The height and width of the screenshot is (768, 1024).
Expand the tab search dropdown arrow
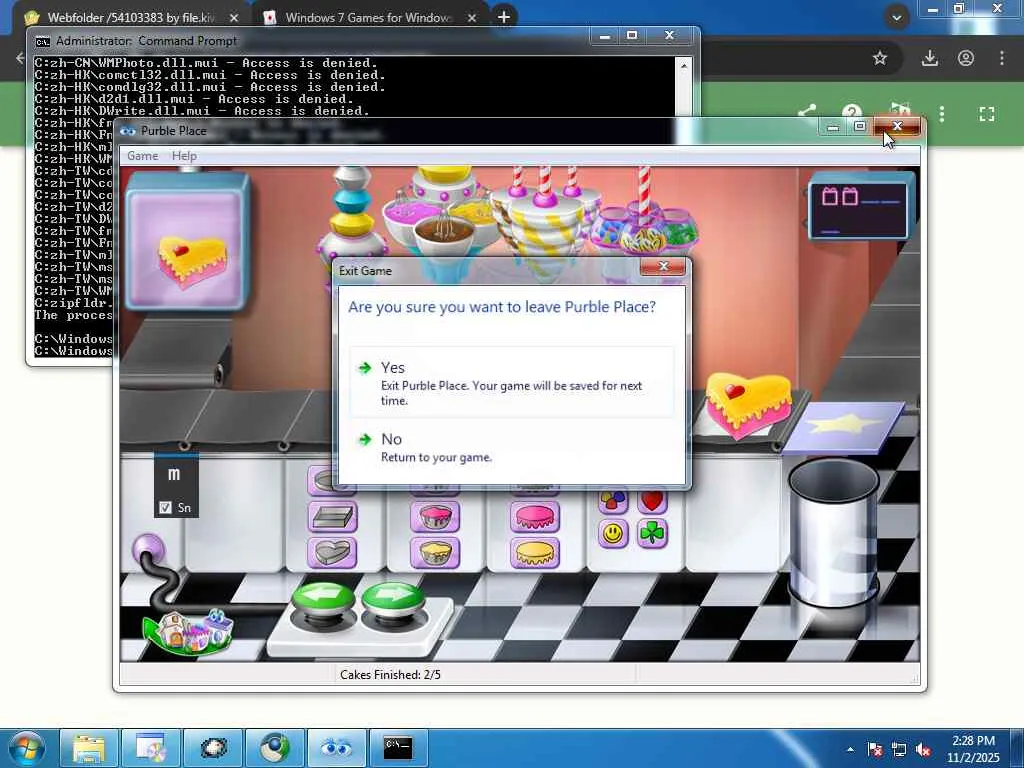(897, 17)
